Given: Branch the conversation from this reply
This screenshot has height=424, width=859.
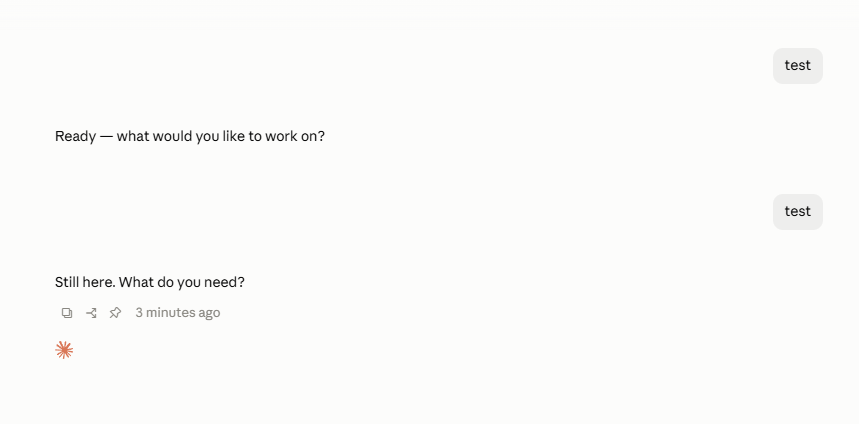Looking at the screenshot, I should tap(91, 313).
